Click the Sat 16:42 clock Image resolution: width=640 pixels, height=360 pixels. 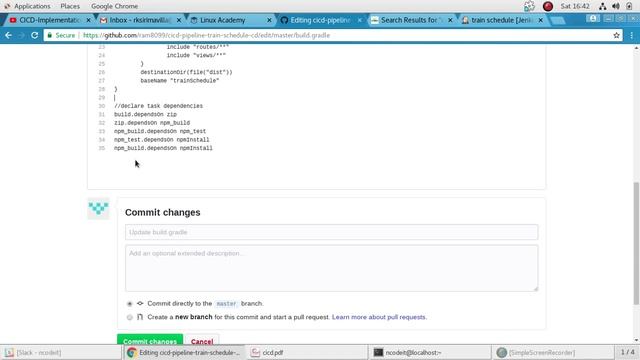pyautogui.click(x=575, y=6)
